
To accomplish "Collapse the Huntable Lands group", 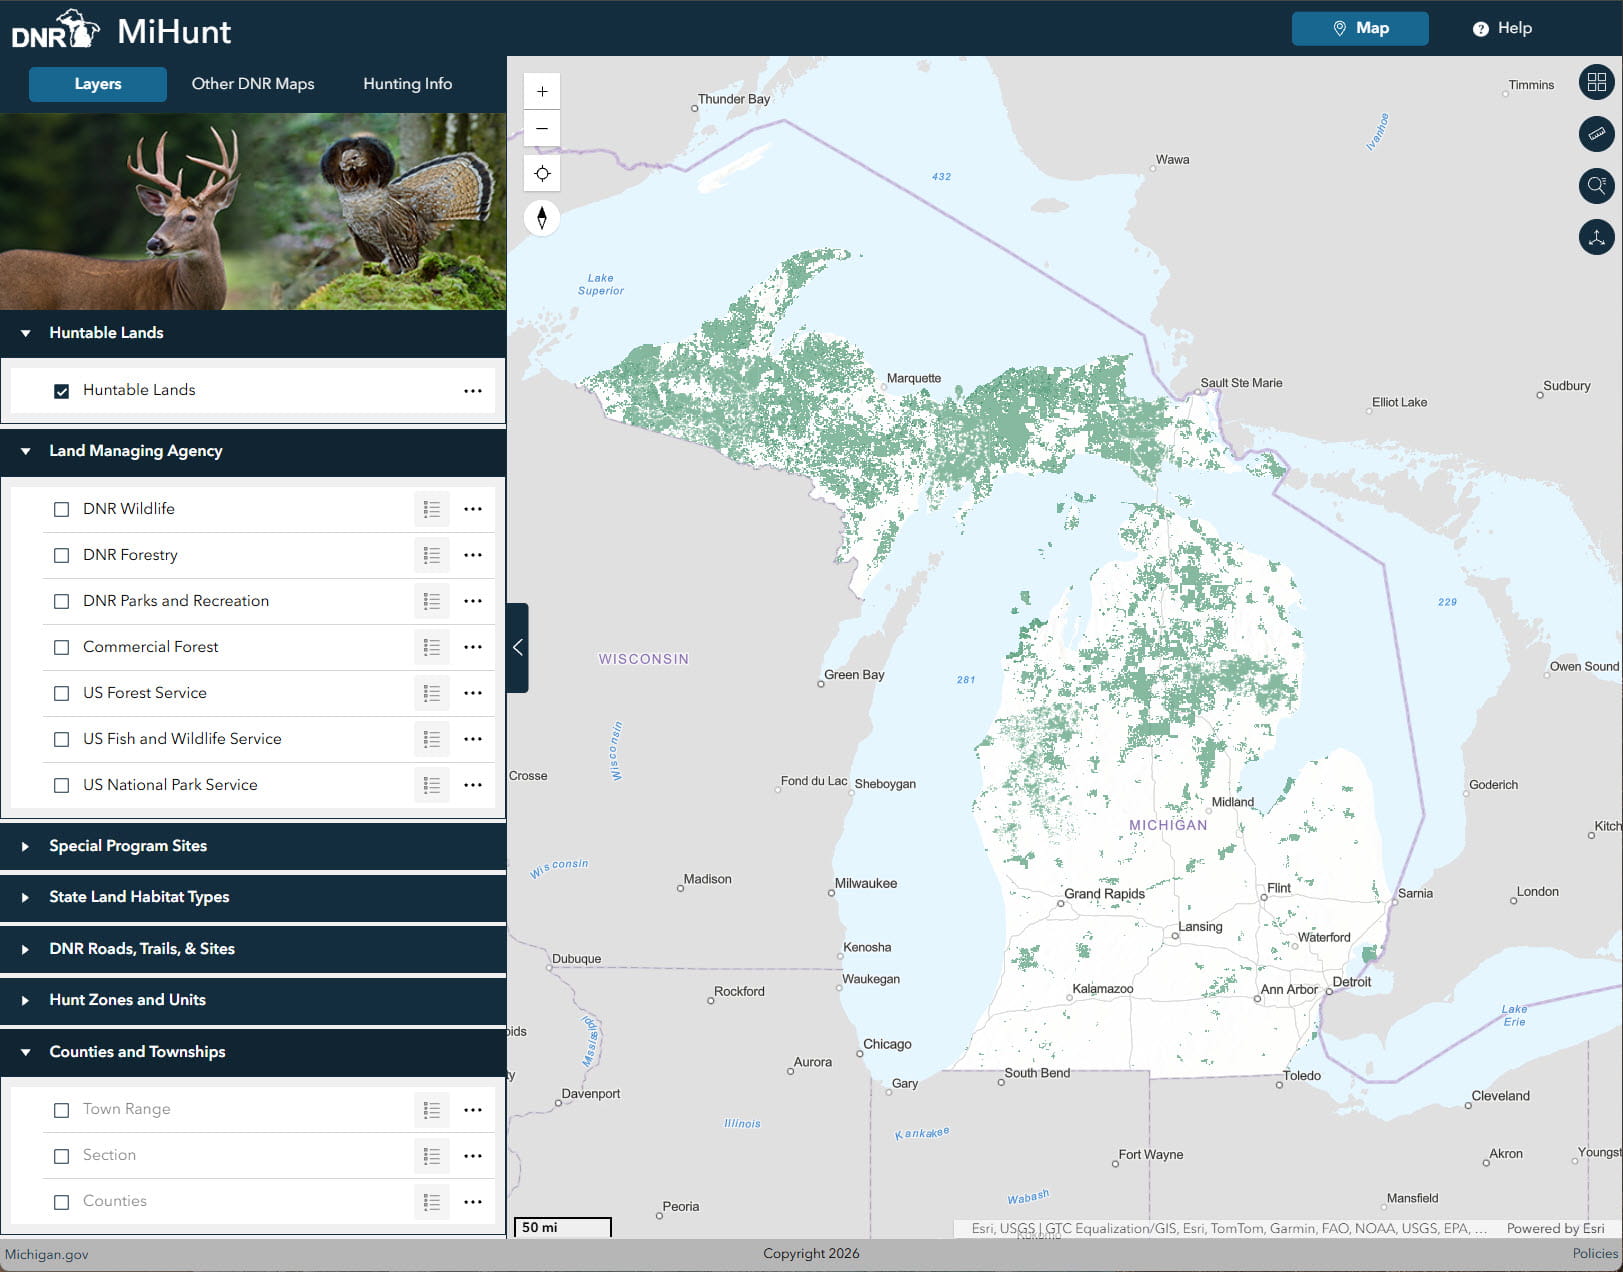I will click(253, 333).
